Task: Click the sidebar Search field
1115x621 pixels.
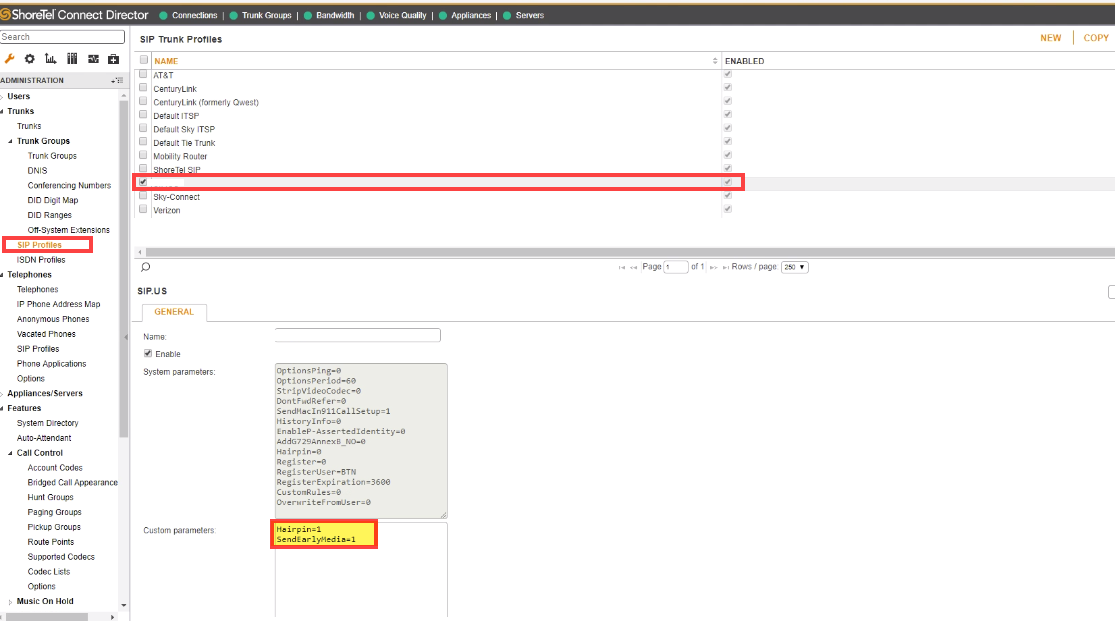Action: coord(63,37)
